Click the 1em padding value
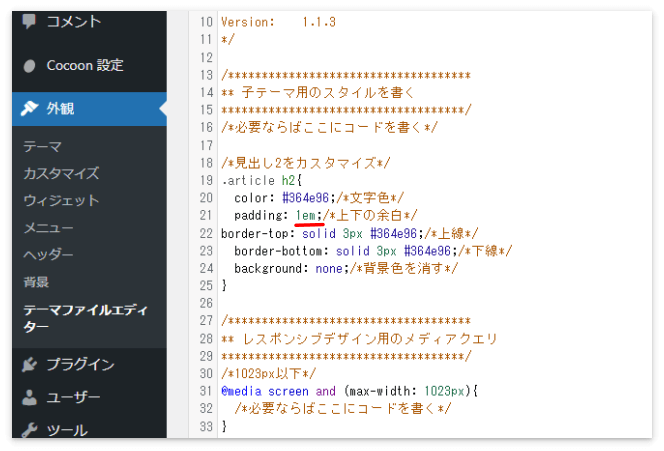The width and height of the screenshot is (664, 451). coord(306,216)
